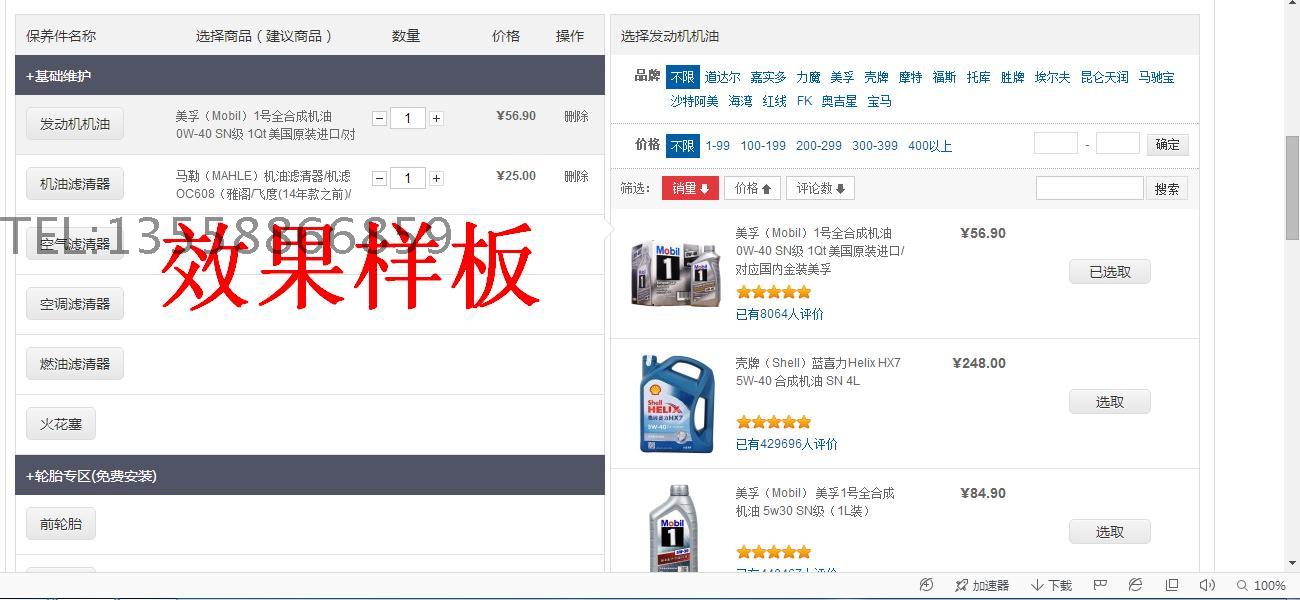Click 已选取 button for Mobil ¥56.90
This screenshot has height=600, width=1300.
[x=1110, y=272]
